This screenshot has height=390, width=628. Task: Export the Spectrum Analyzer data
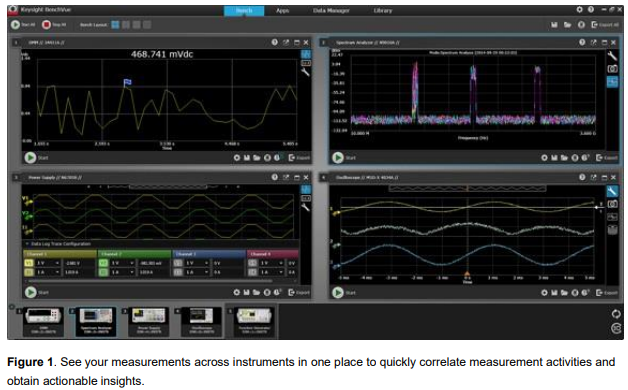(x=607, y=158)
